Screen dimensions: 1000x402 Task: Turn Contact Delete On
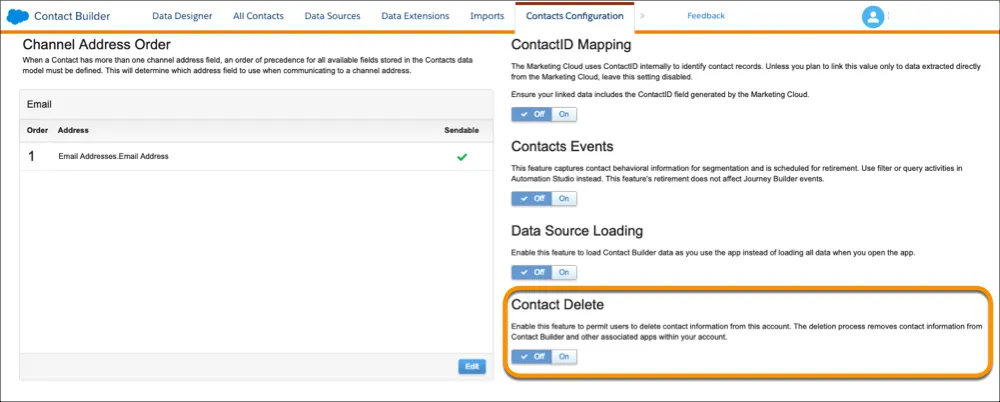coord(564,357)
